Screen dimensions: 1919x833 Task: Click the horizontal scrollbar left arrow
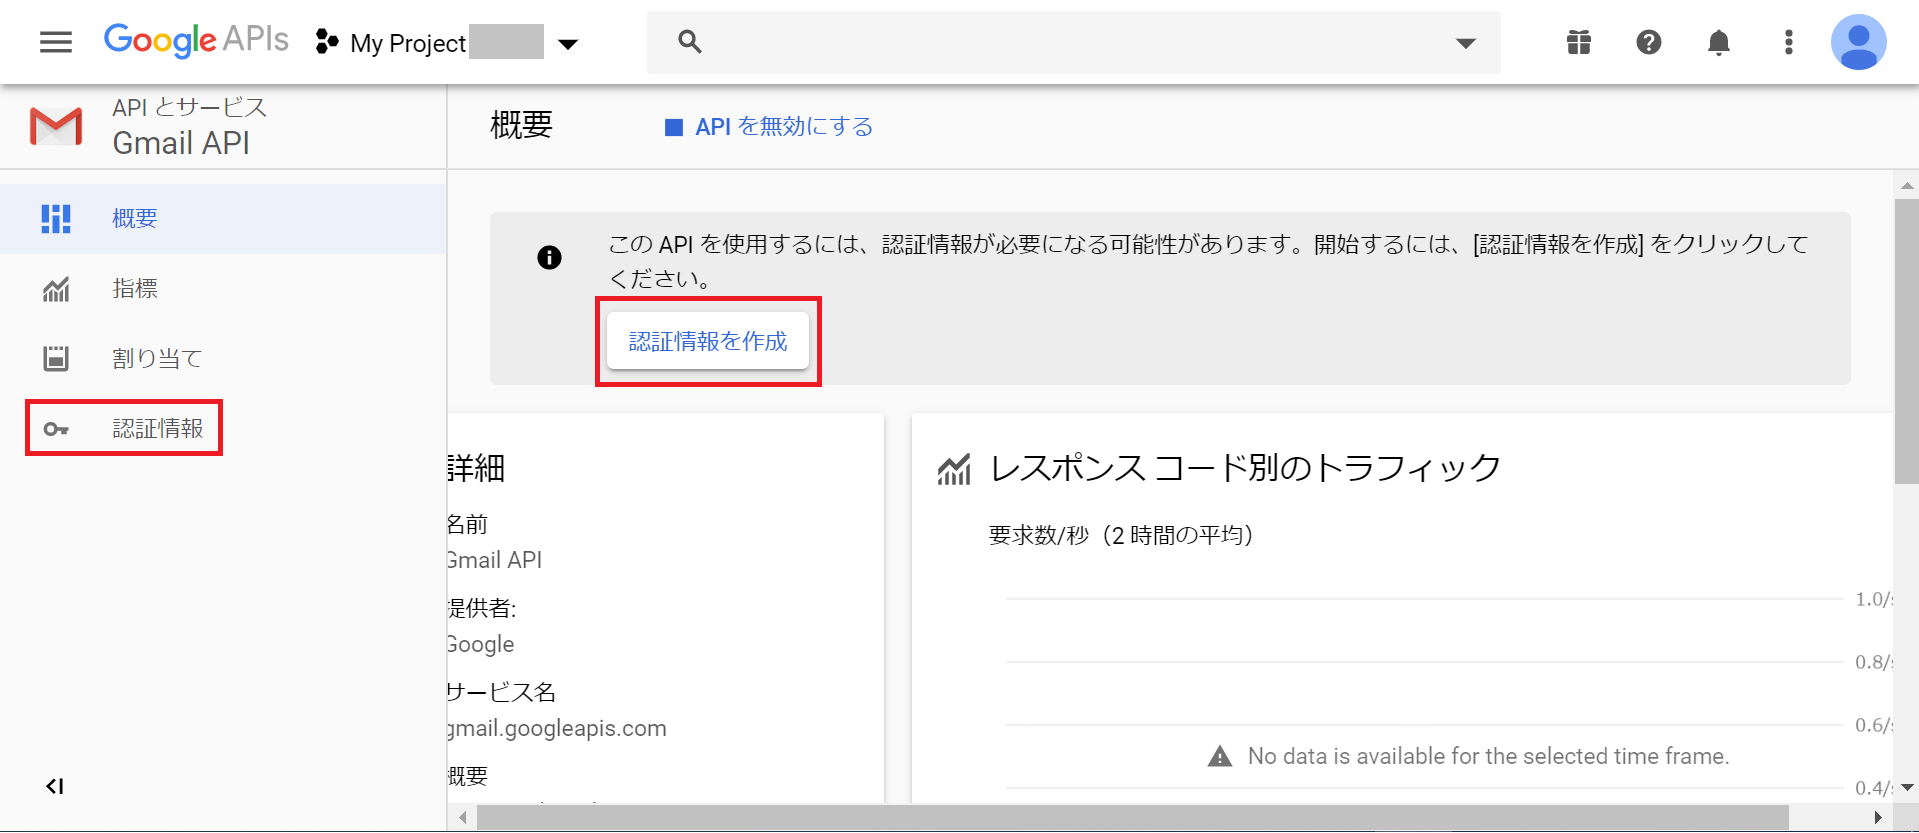(462, 818)
